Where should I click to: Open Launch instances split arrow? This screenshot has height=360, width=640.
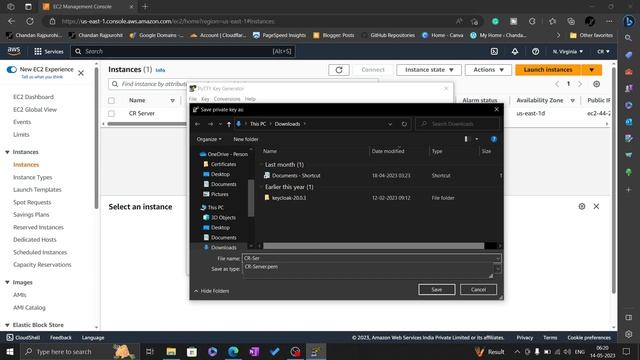(591, 70)
